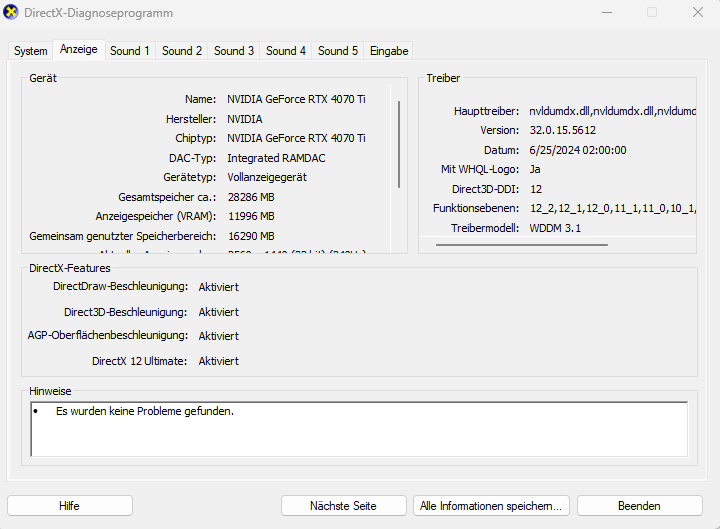720x529 pixels.
Task: Click the Gemeinsam genutzter Speicherbereich label
Action: 123,236
